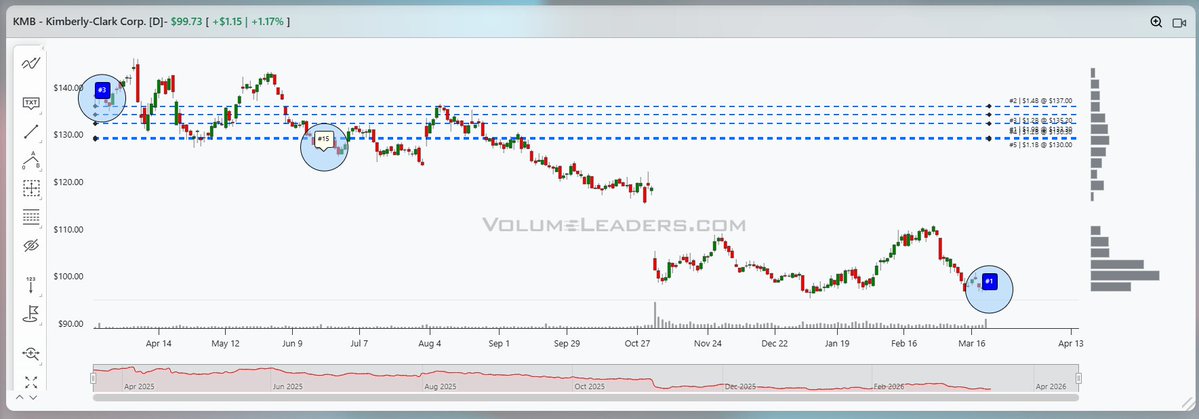Click the video camera icon in header
Image resolution: width=1199 pixels, height=419 pixels.
(1179, 22)
